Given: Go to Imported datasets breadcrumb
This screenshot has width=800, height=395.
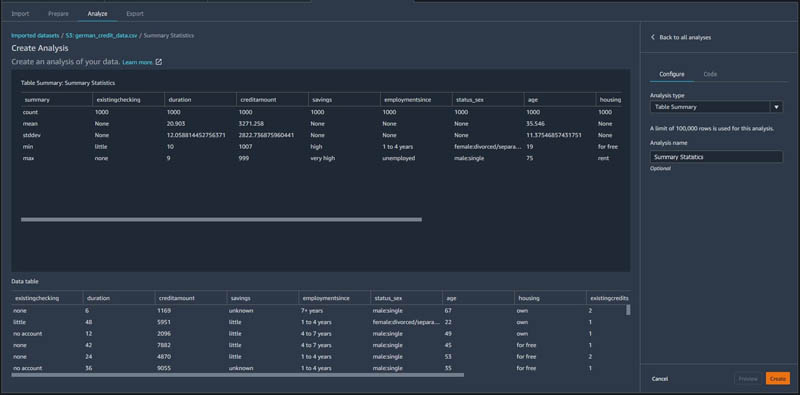Looking at the screenshot, I should click(x=35, y=36).
